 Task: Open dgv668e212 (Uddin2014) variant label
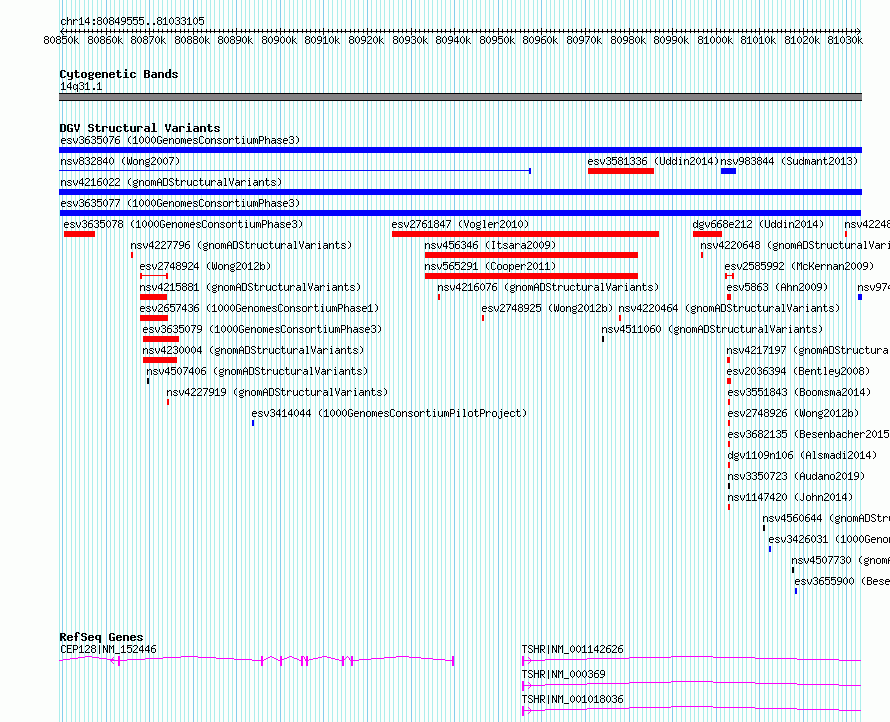[758, 224]
